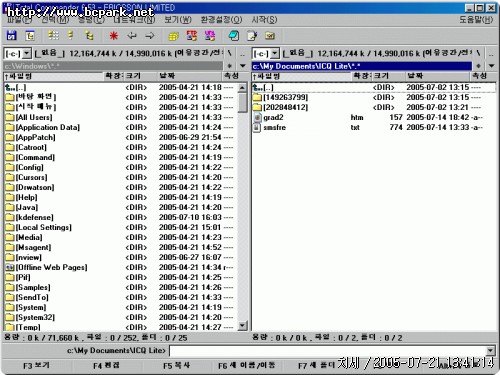
Task: Click the blue floppy disk toolbar icon
Action: pos(12,36)
